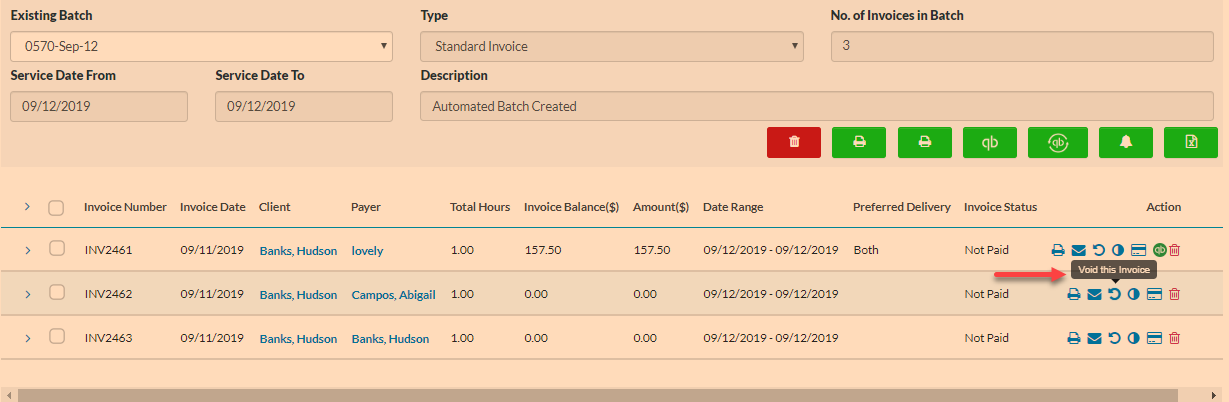Toggle the select-all checkbox in the table header
This screenshot has width=1229, height=402.
point(57,208)
